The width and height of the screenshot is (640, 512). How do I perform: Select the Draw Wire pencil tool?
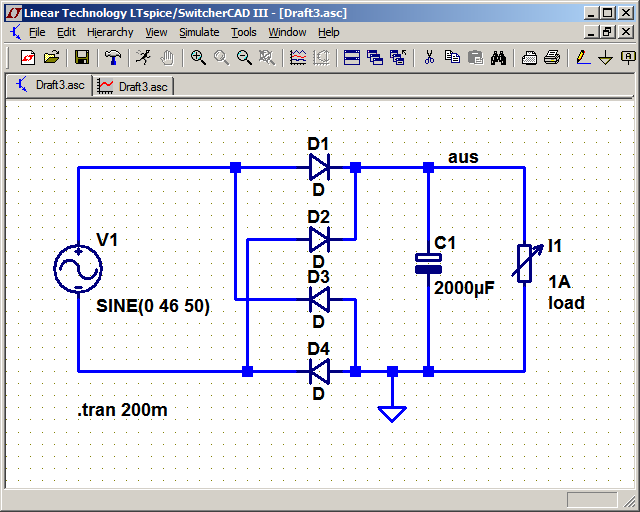[x=583, y=58]
